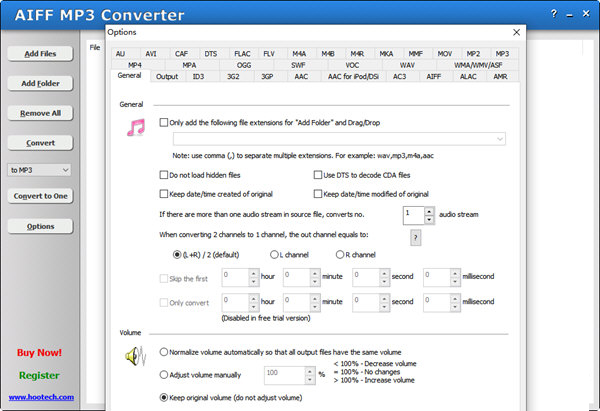Select Keep original volume option
The image size is (600, 411).
pyautogui.click(x=164, y=398)
